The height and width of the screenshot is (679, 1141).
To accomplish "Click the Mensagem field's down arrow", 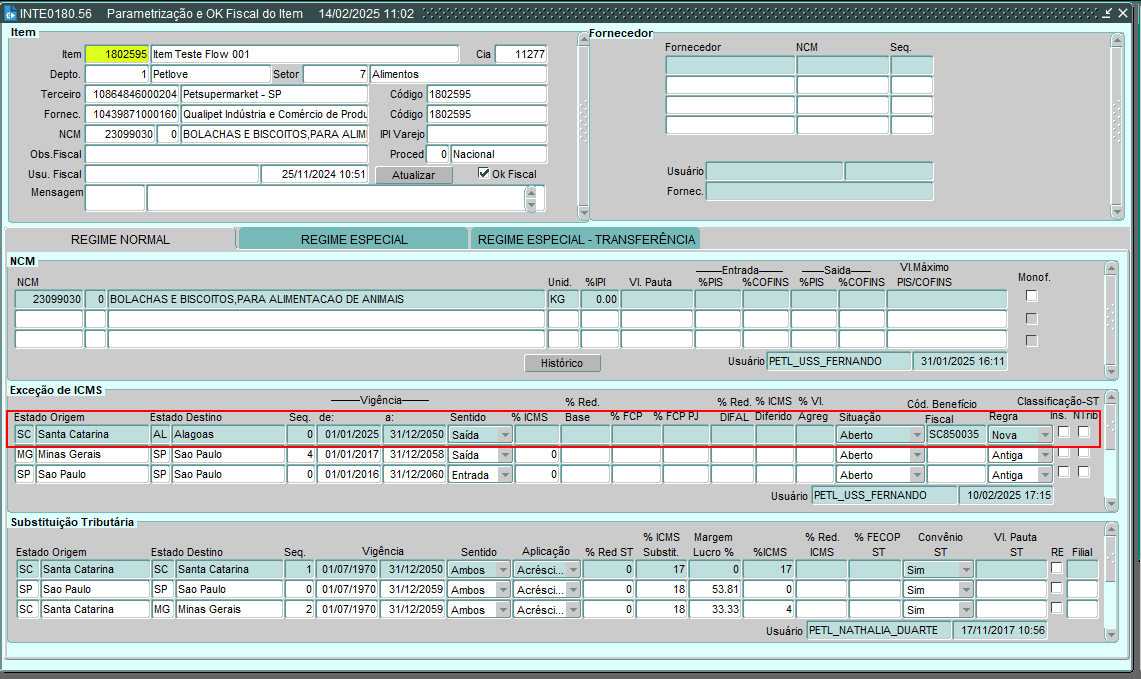I will point(531,205).
